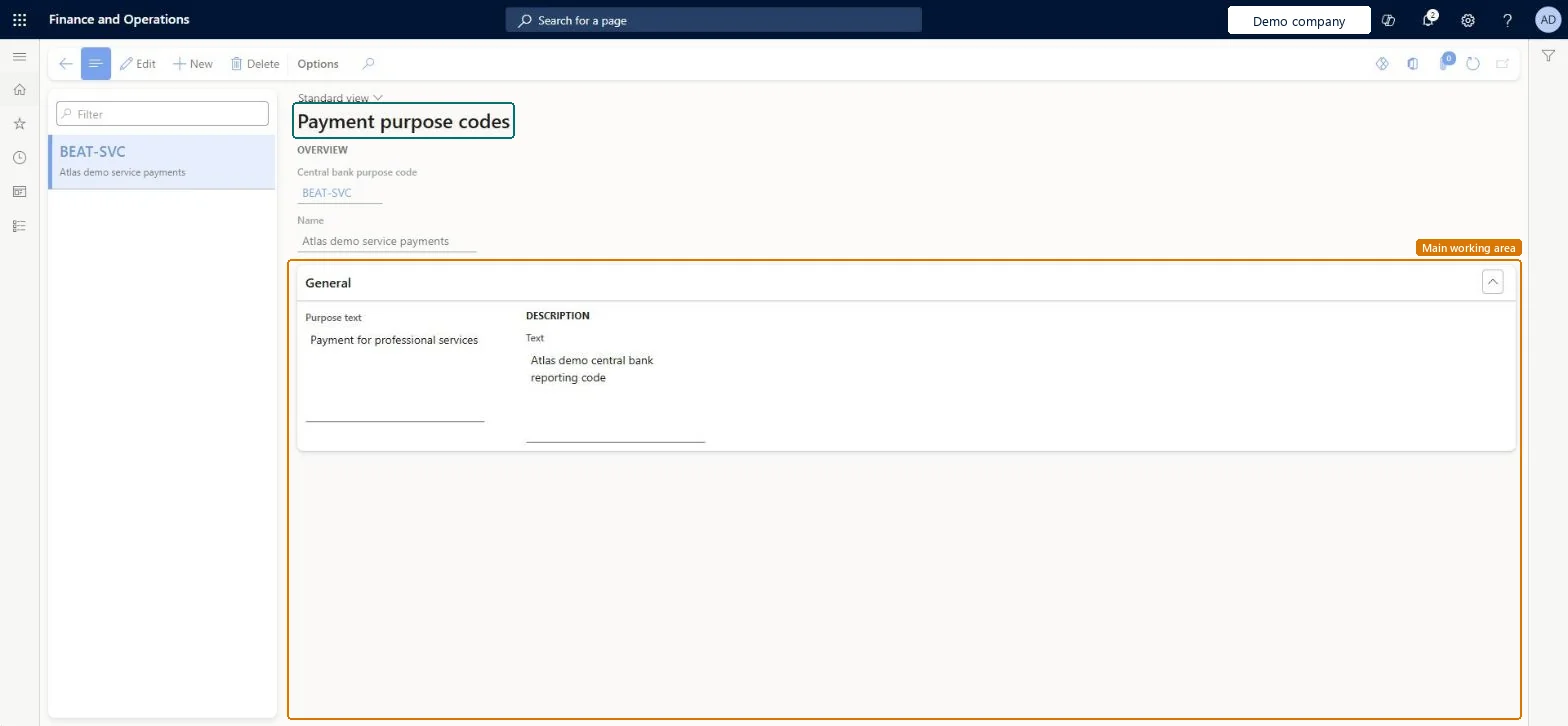This screenshot has height=726, width=1568.
Task: Click the action pane search magnifier
Action: (368, 64)
